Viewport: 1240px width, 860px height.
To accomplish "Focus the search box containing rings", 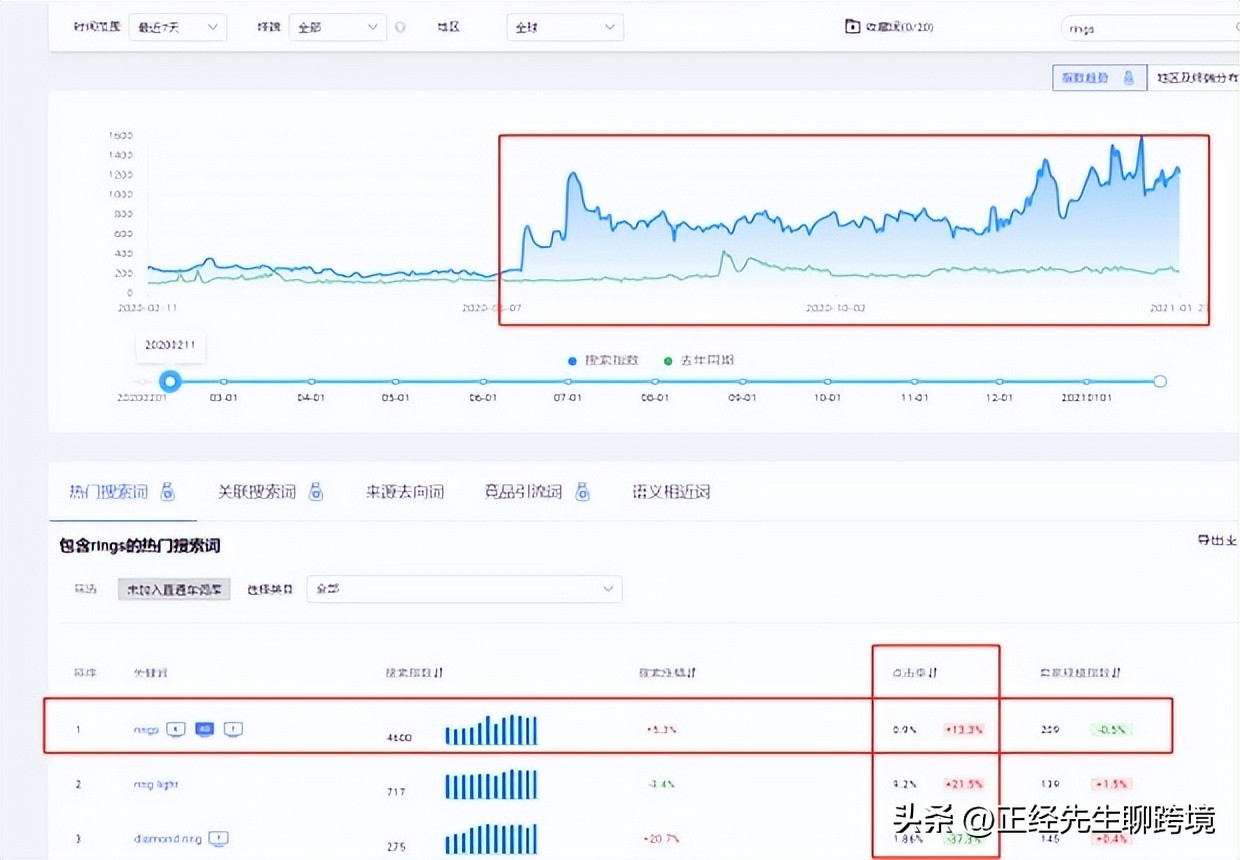I will 1150,28.
